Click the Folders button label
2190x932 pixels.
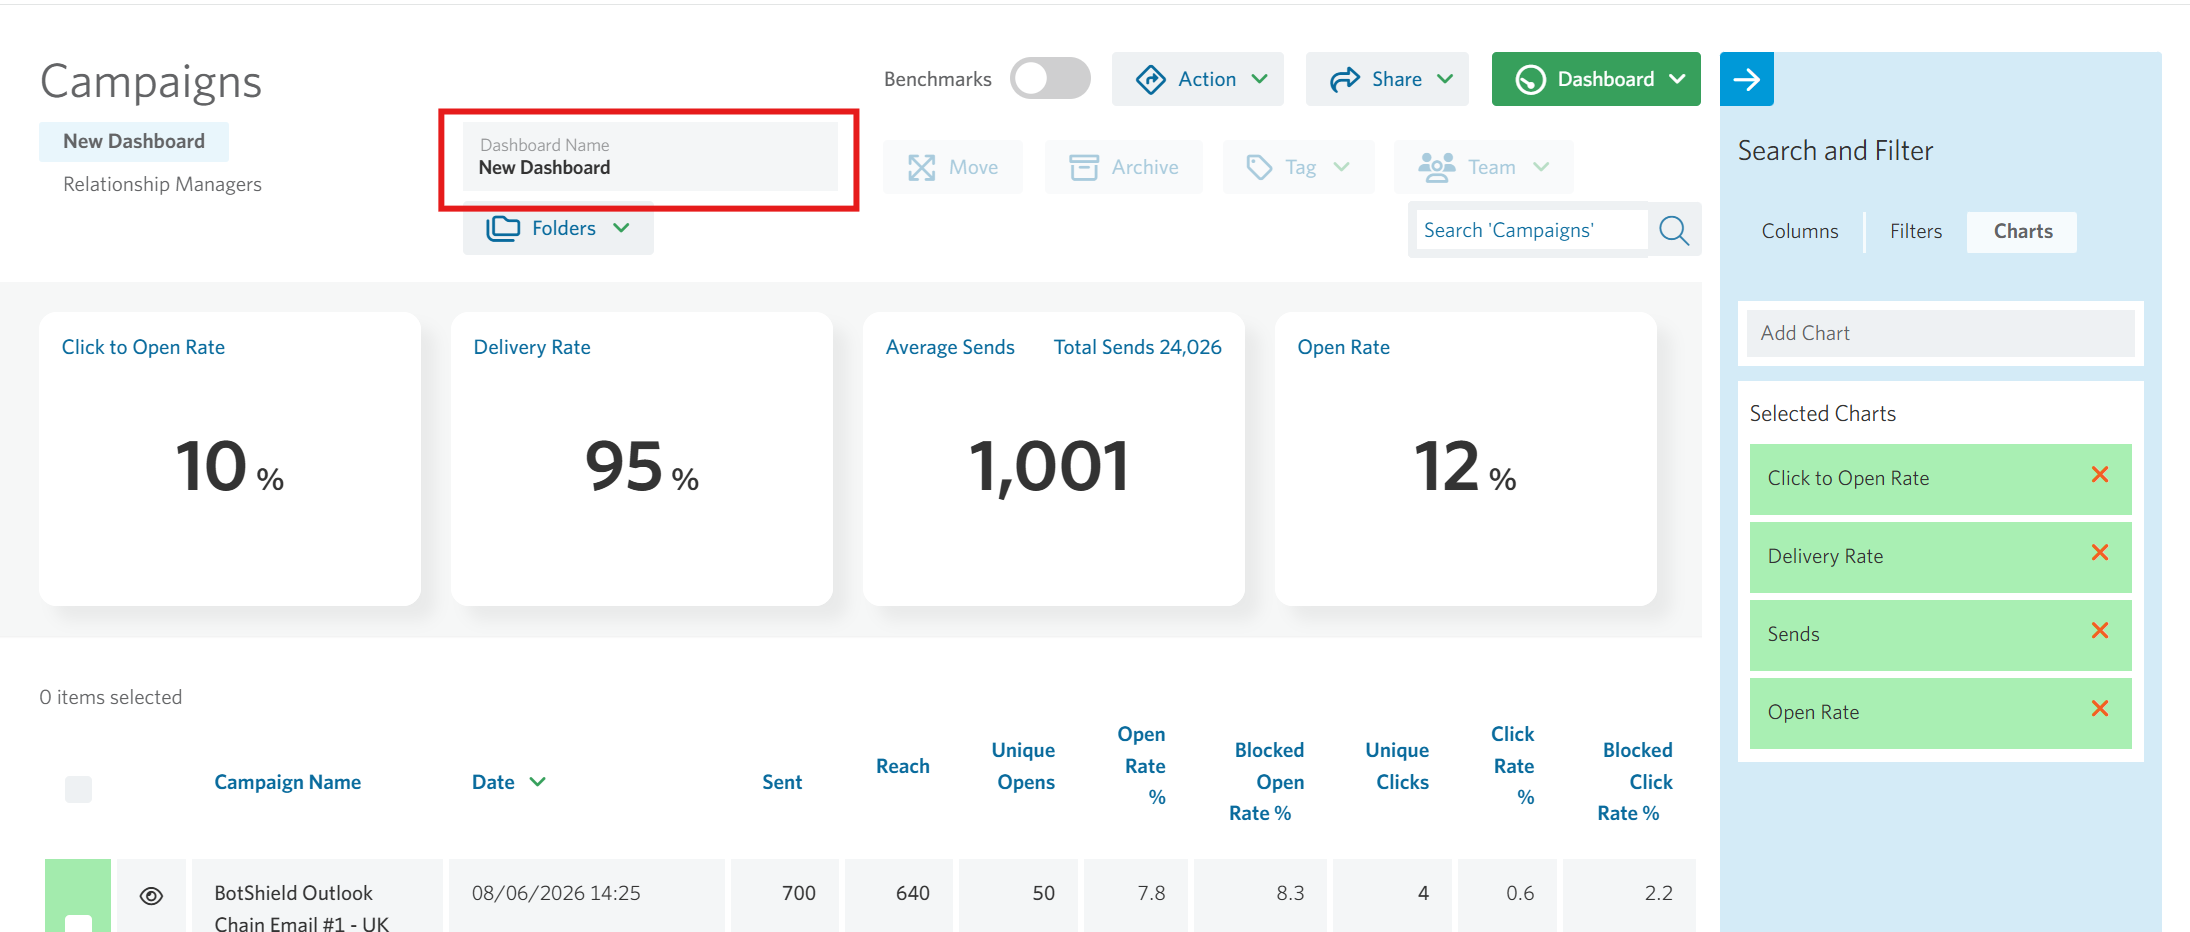564,228
